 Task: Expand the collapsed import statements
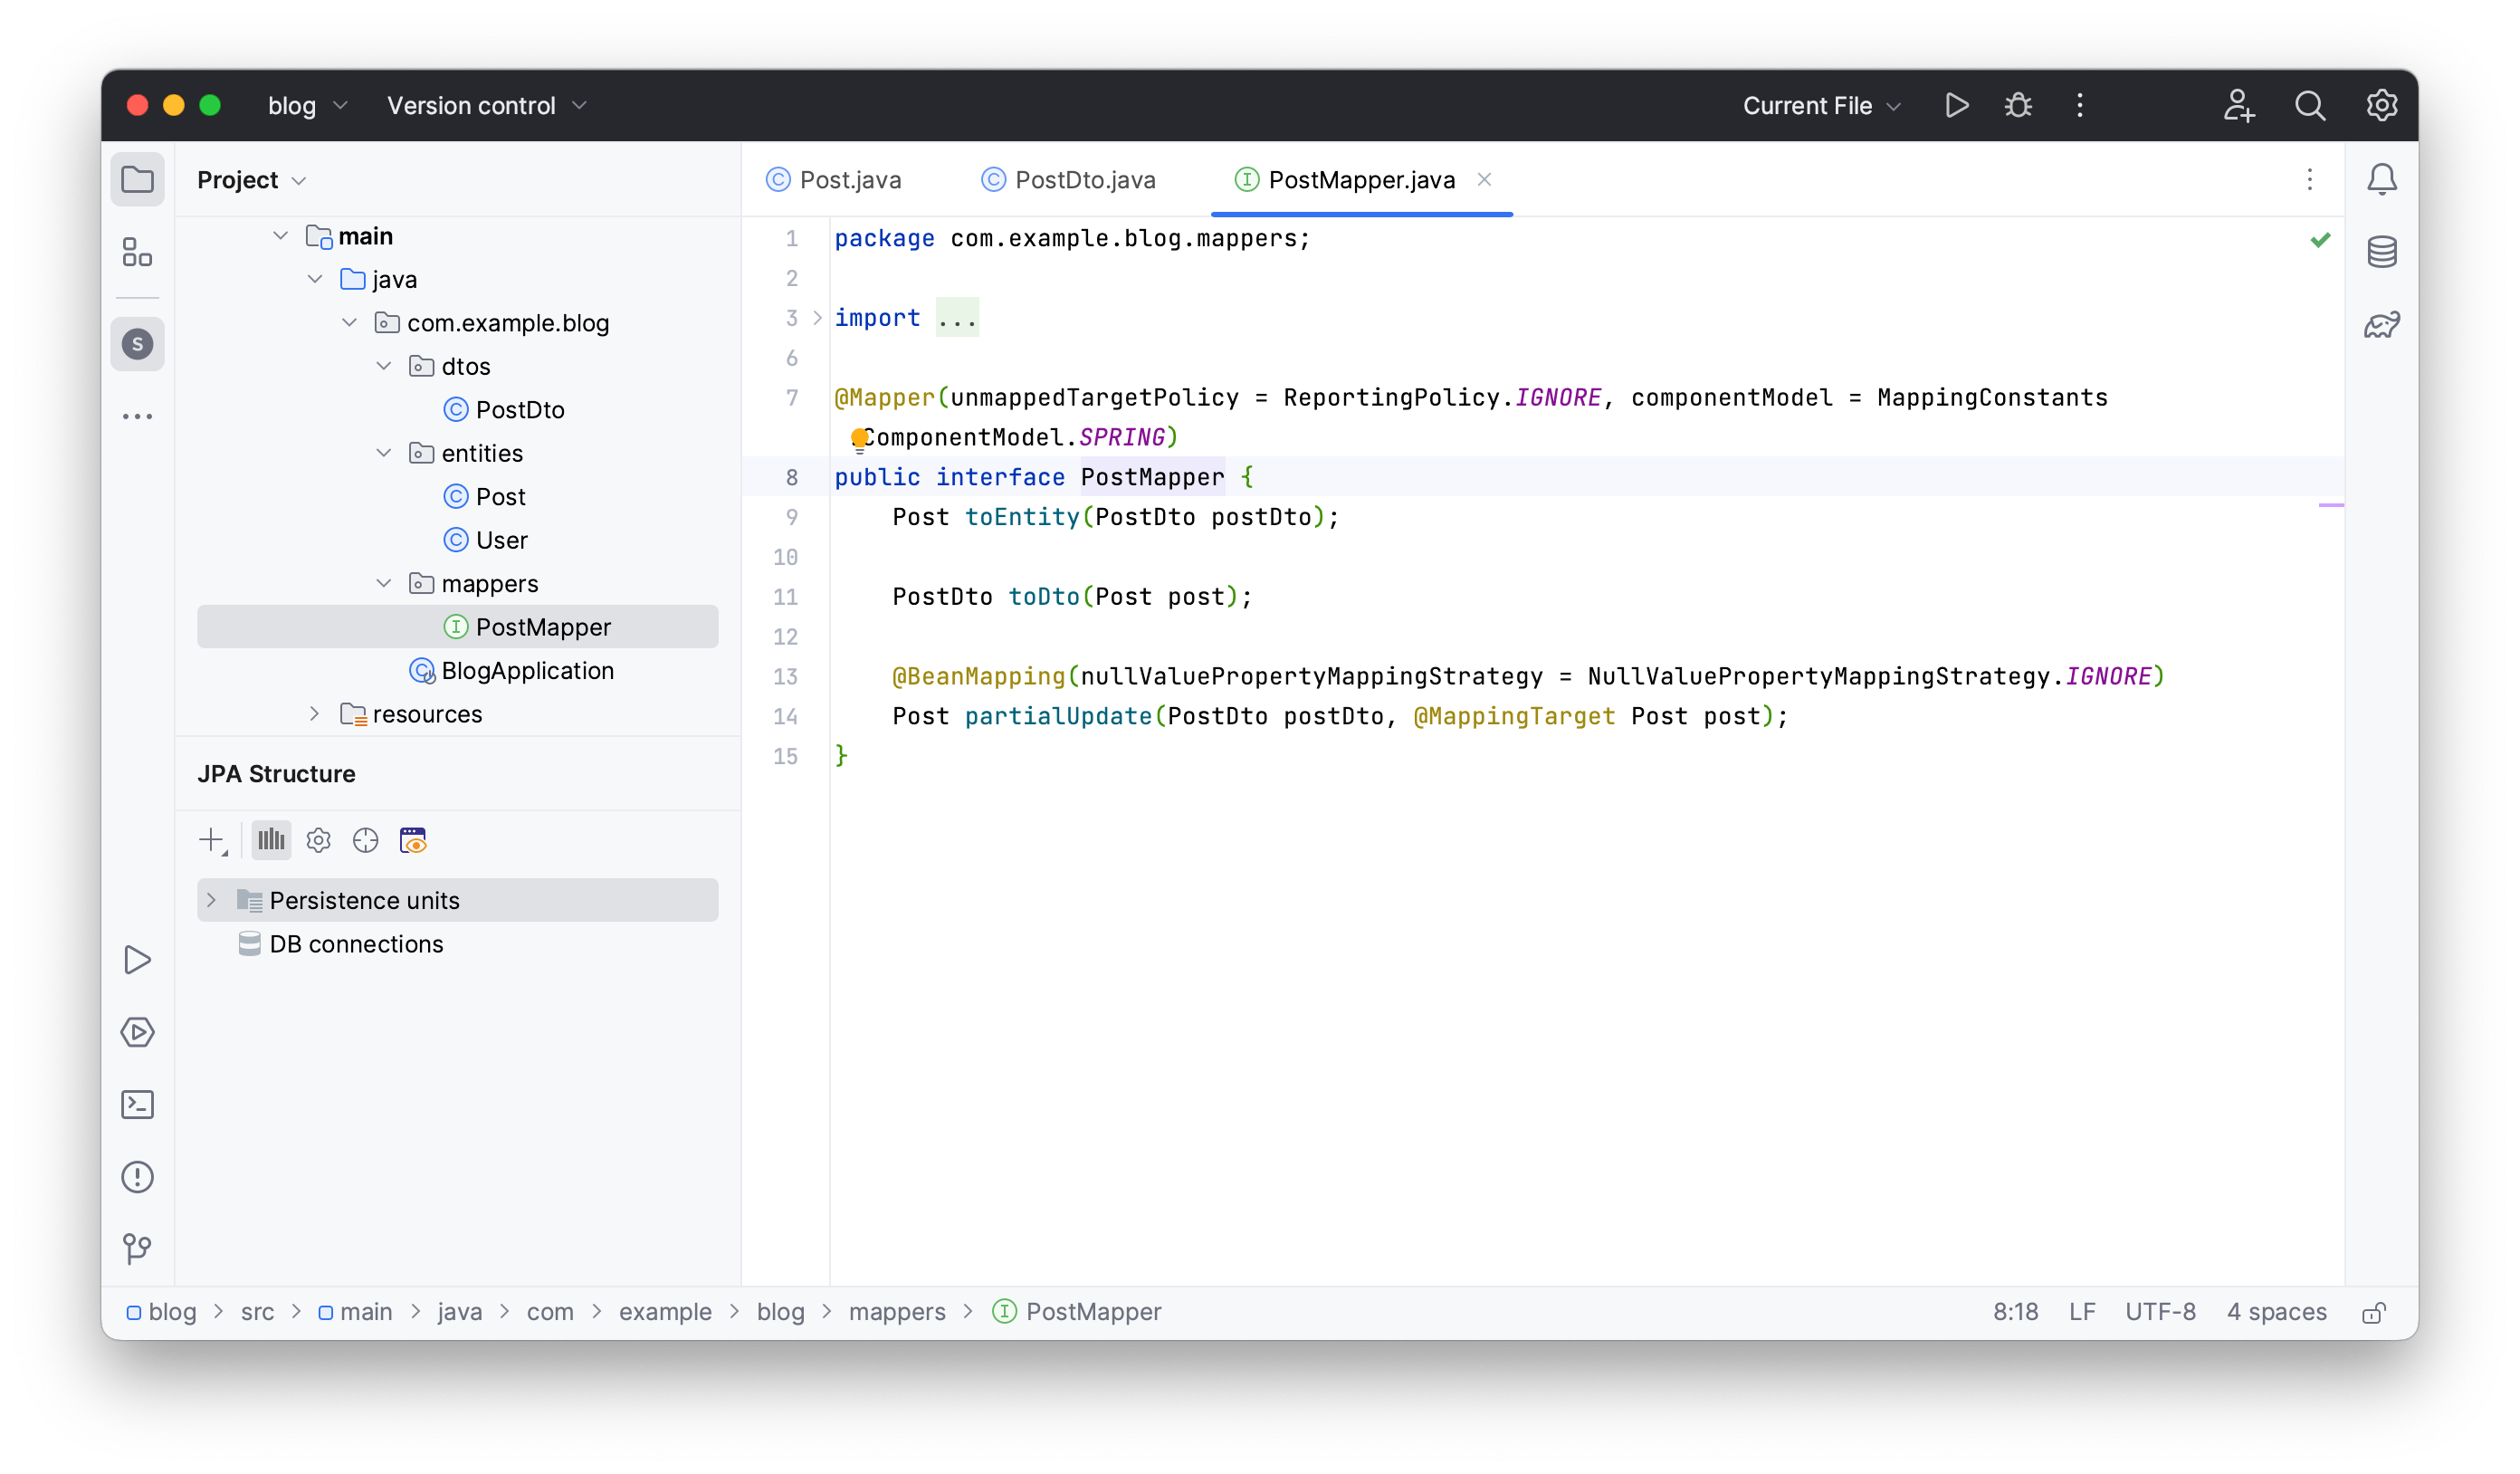click(x=958, y=317)
